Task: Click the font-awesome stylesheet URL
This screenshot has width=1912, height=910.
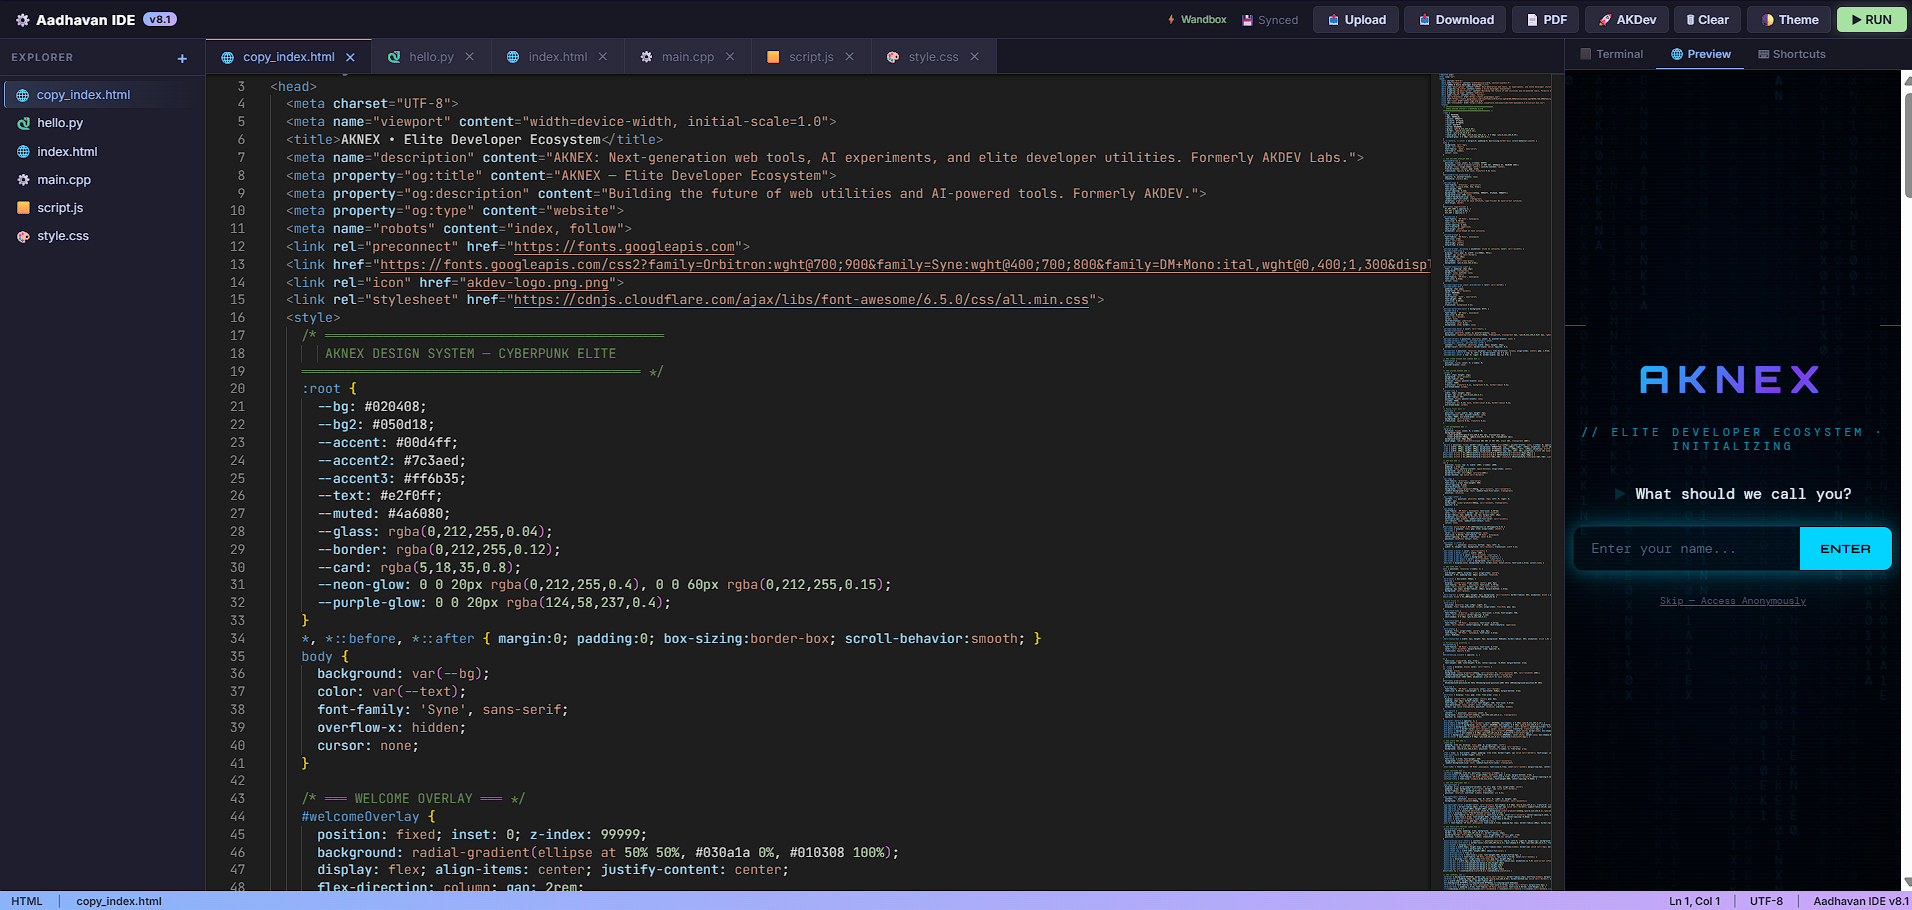Action: (801, 300)
